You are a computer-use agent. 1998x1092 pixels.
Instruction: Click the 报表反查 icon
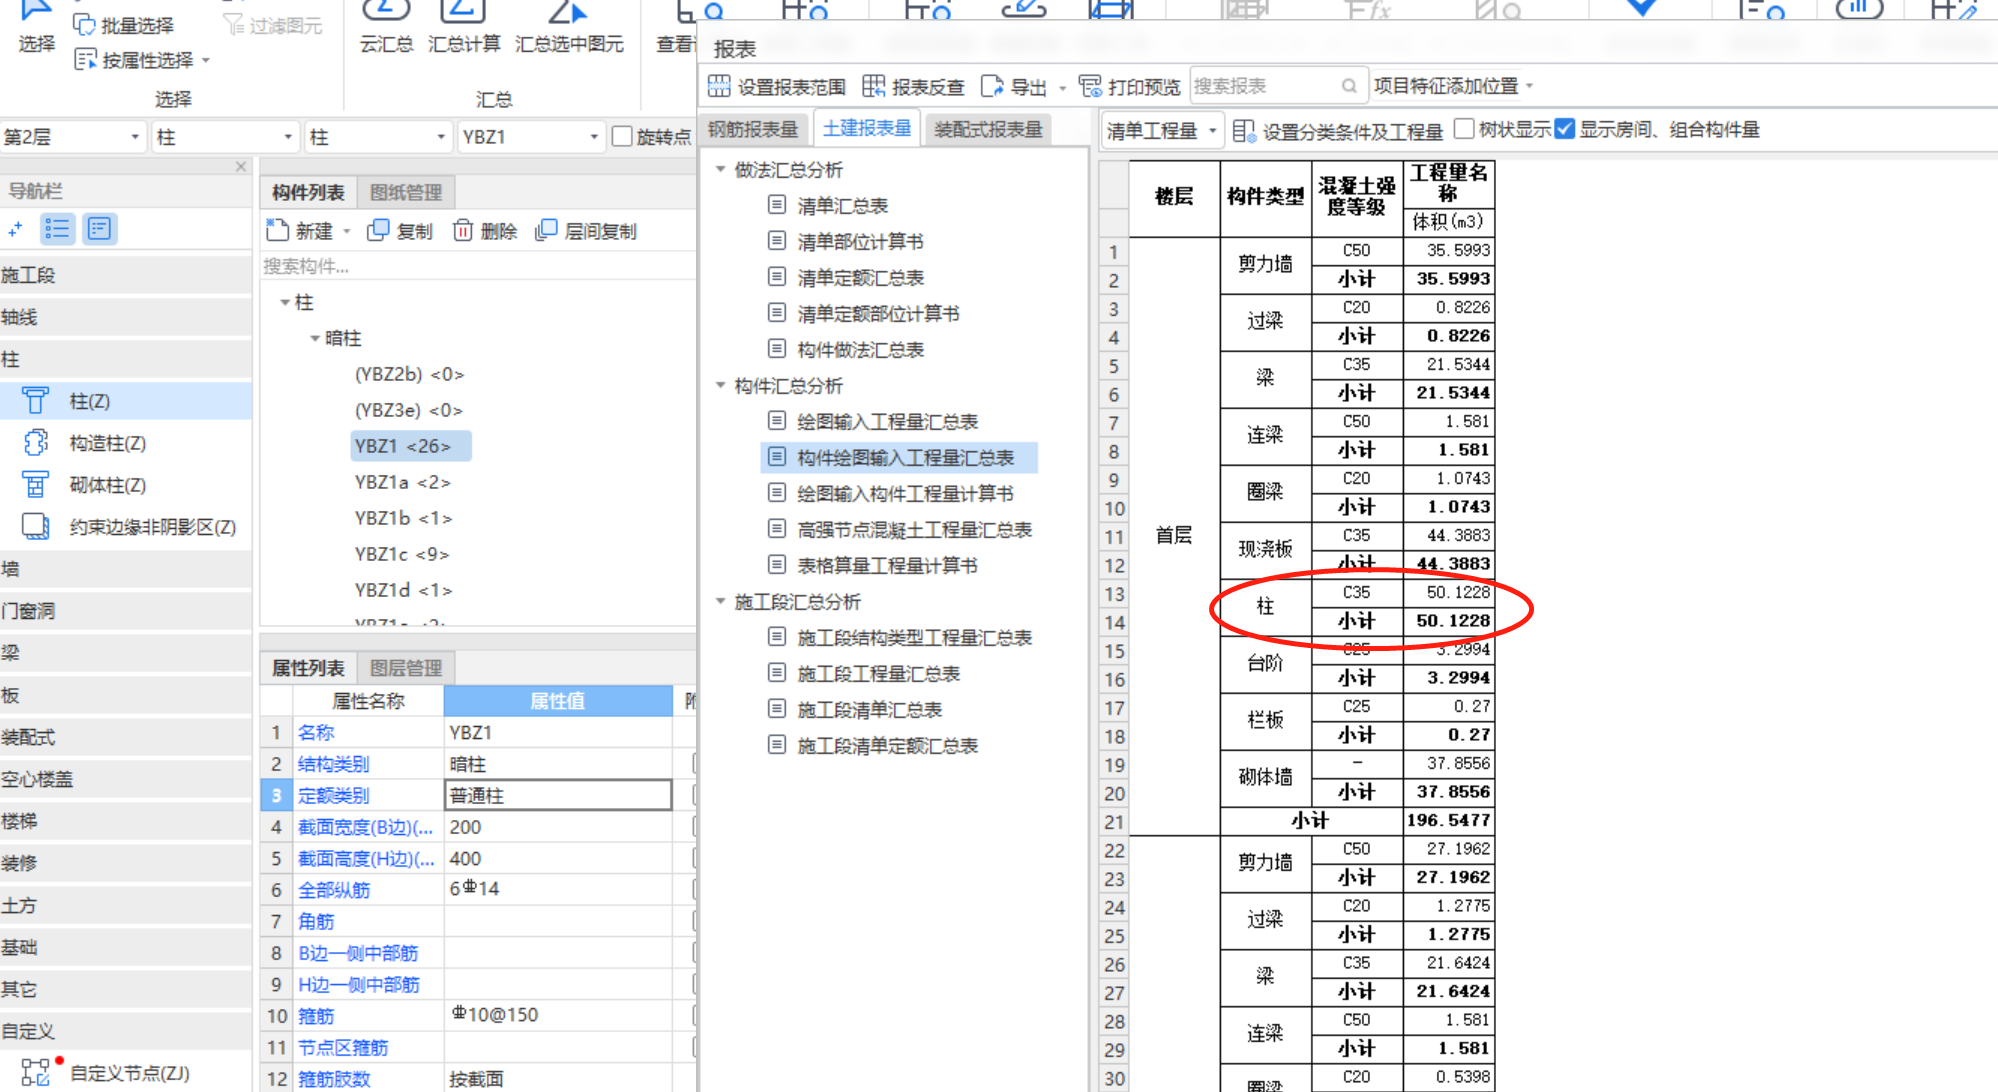pyautogui.click(x=873, y=86)
